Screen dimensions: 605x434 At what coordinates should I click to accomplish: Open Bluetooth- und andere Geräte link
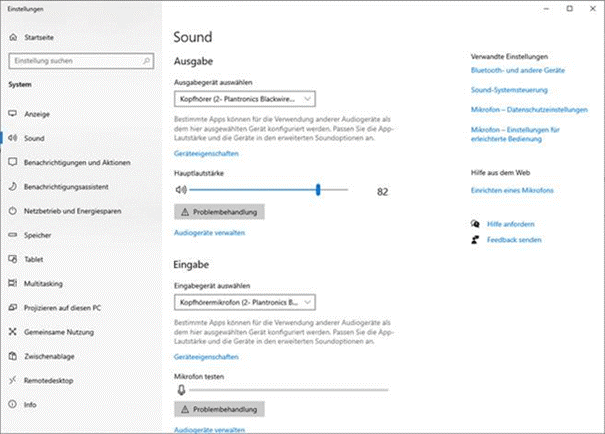click(x=519, y=72)
